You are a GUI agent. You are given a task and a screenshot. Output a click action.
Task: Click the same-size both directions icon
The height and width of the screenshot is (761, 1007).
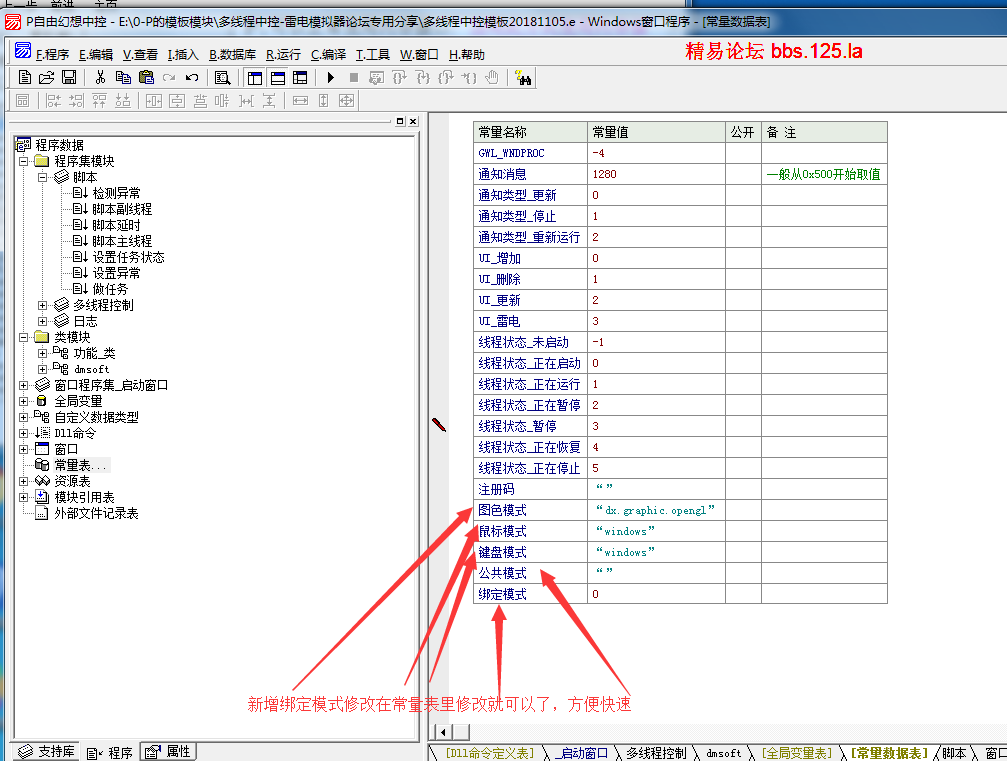tap(347, 100)
